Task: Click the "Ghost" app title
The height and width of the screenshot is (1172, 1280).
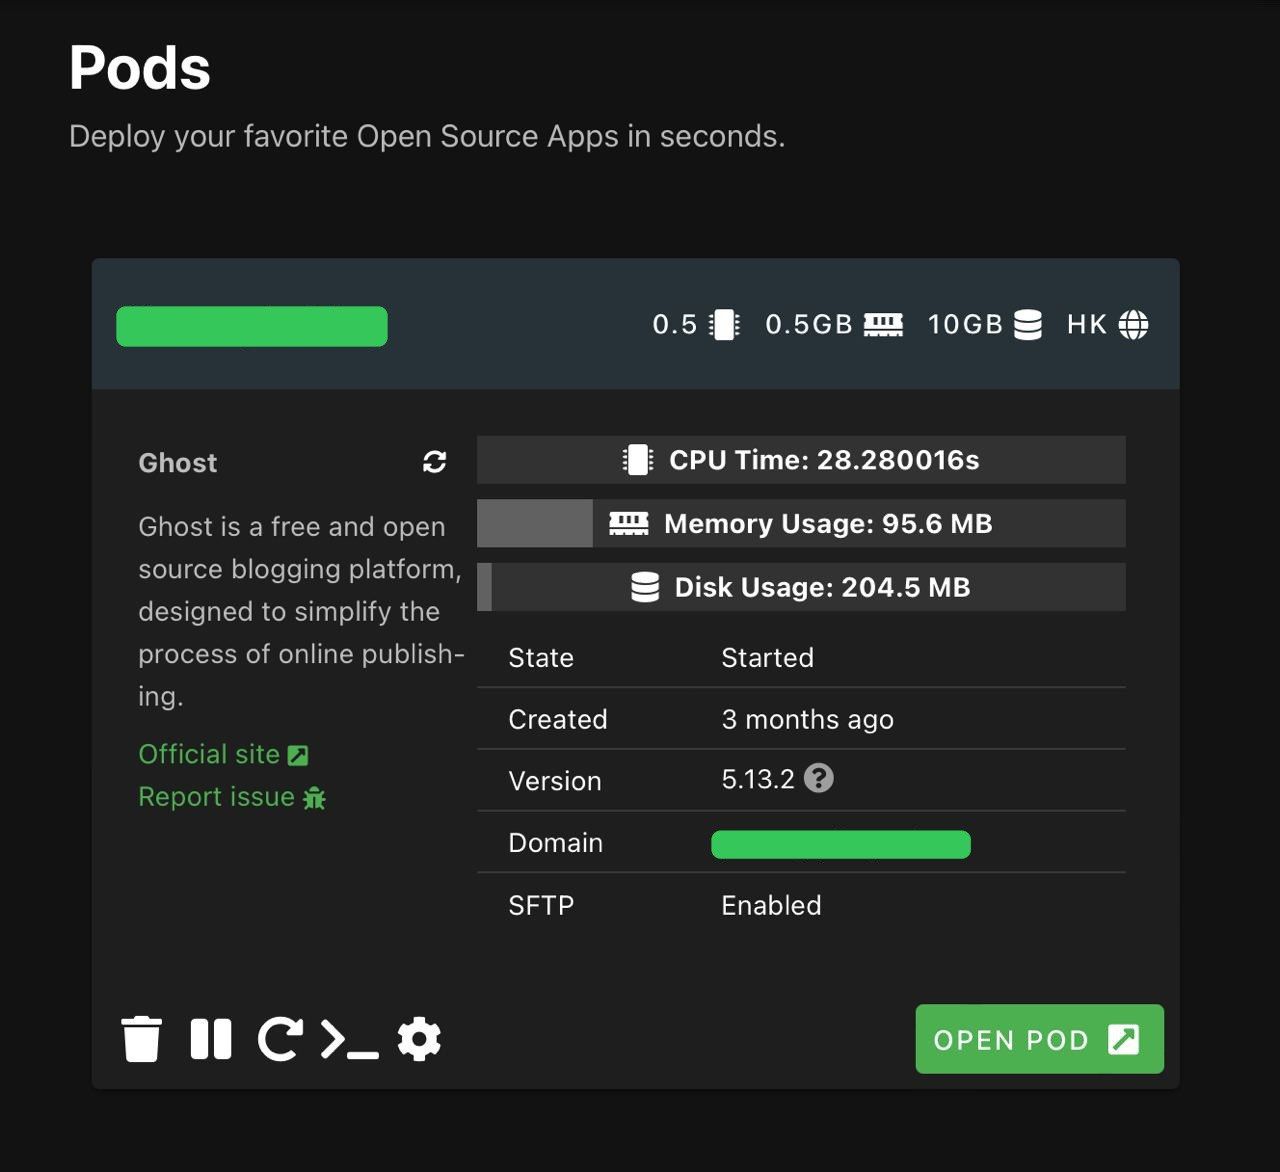Action: pyautogui.click(x=177, y=463)
